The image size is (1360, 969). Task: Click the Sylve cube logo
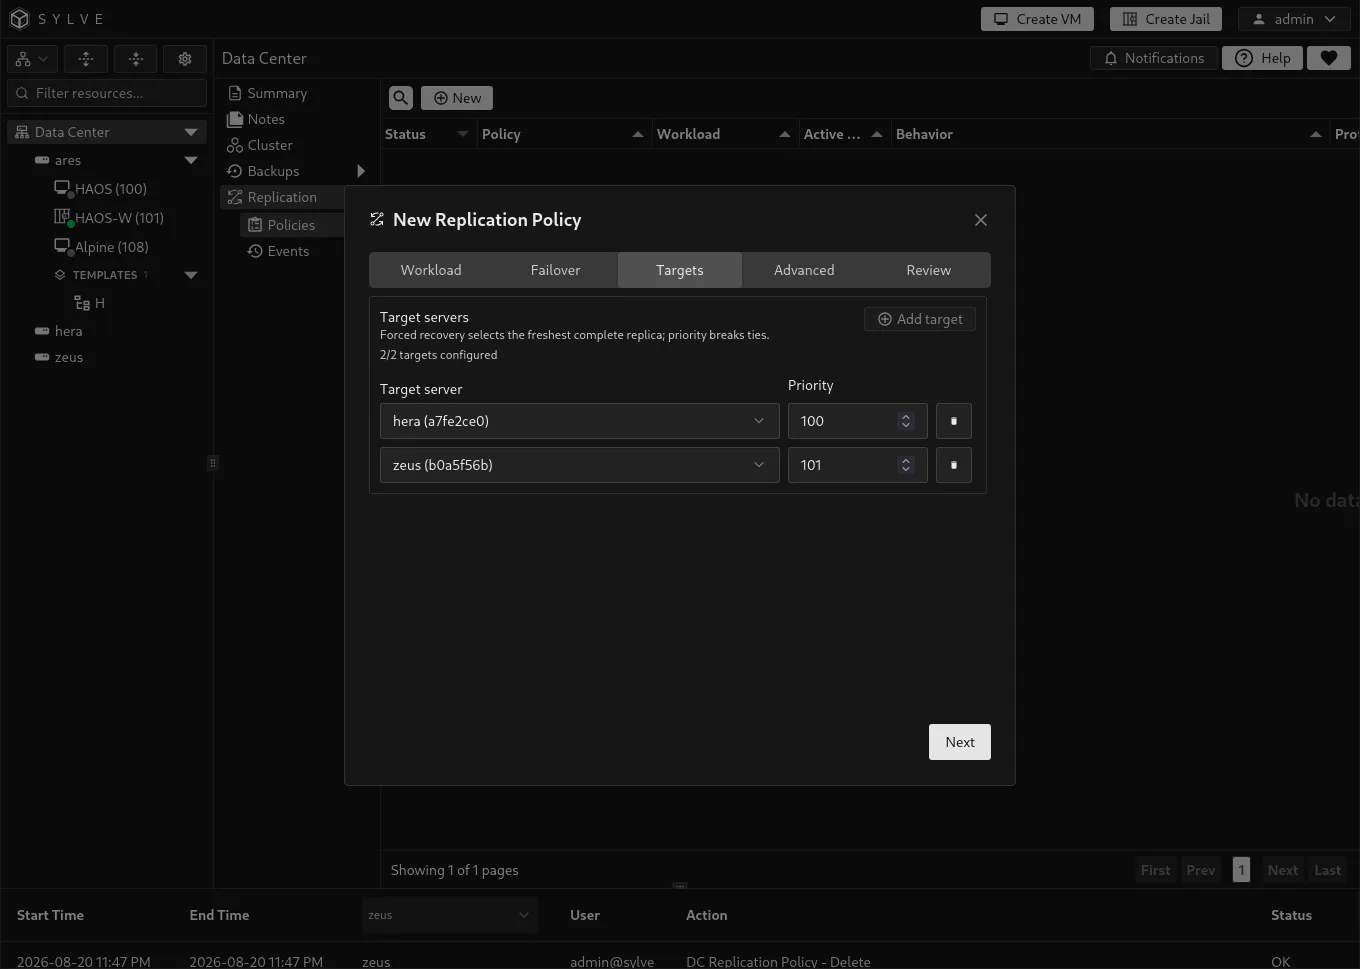click(19, 19)
